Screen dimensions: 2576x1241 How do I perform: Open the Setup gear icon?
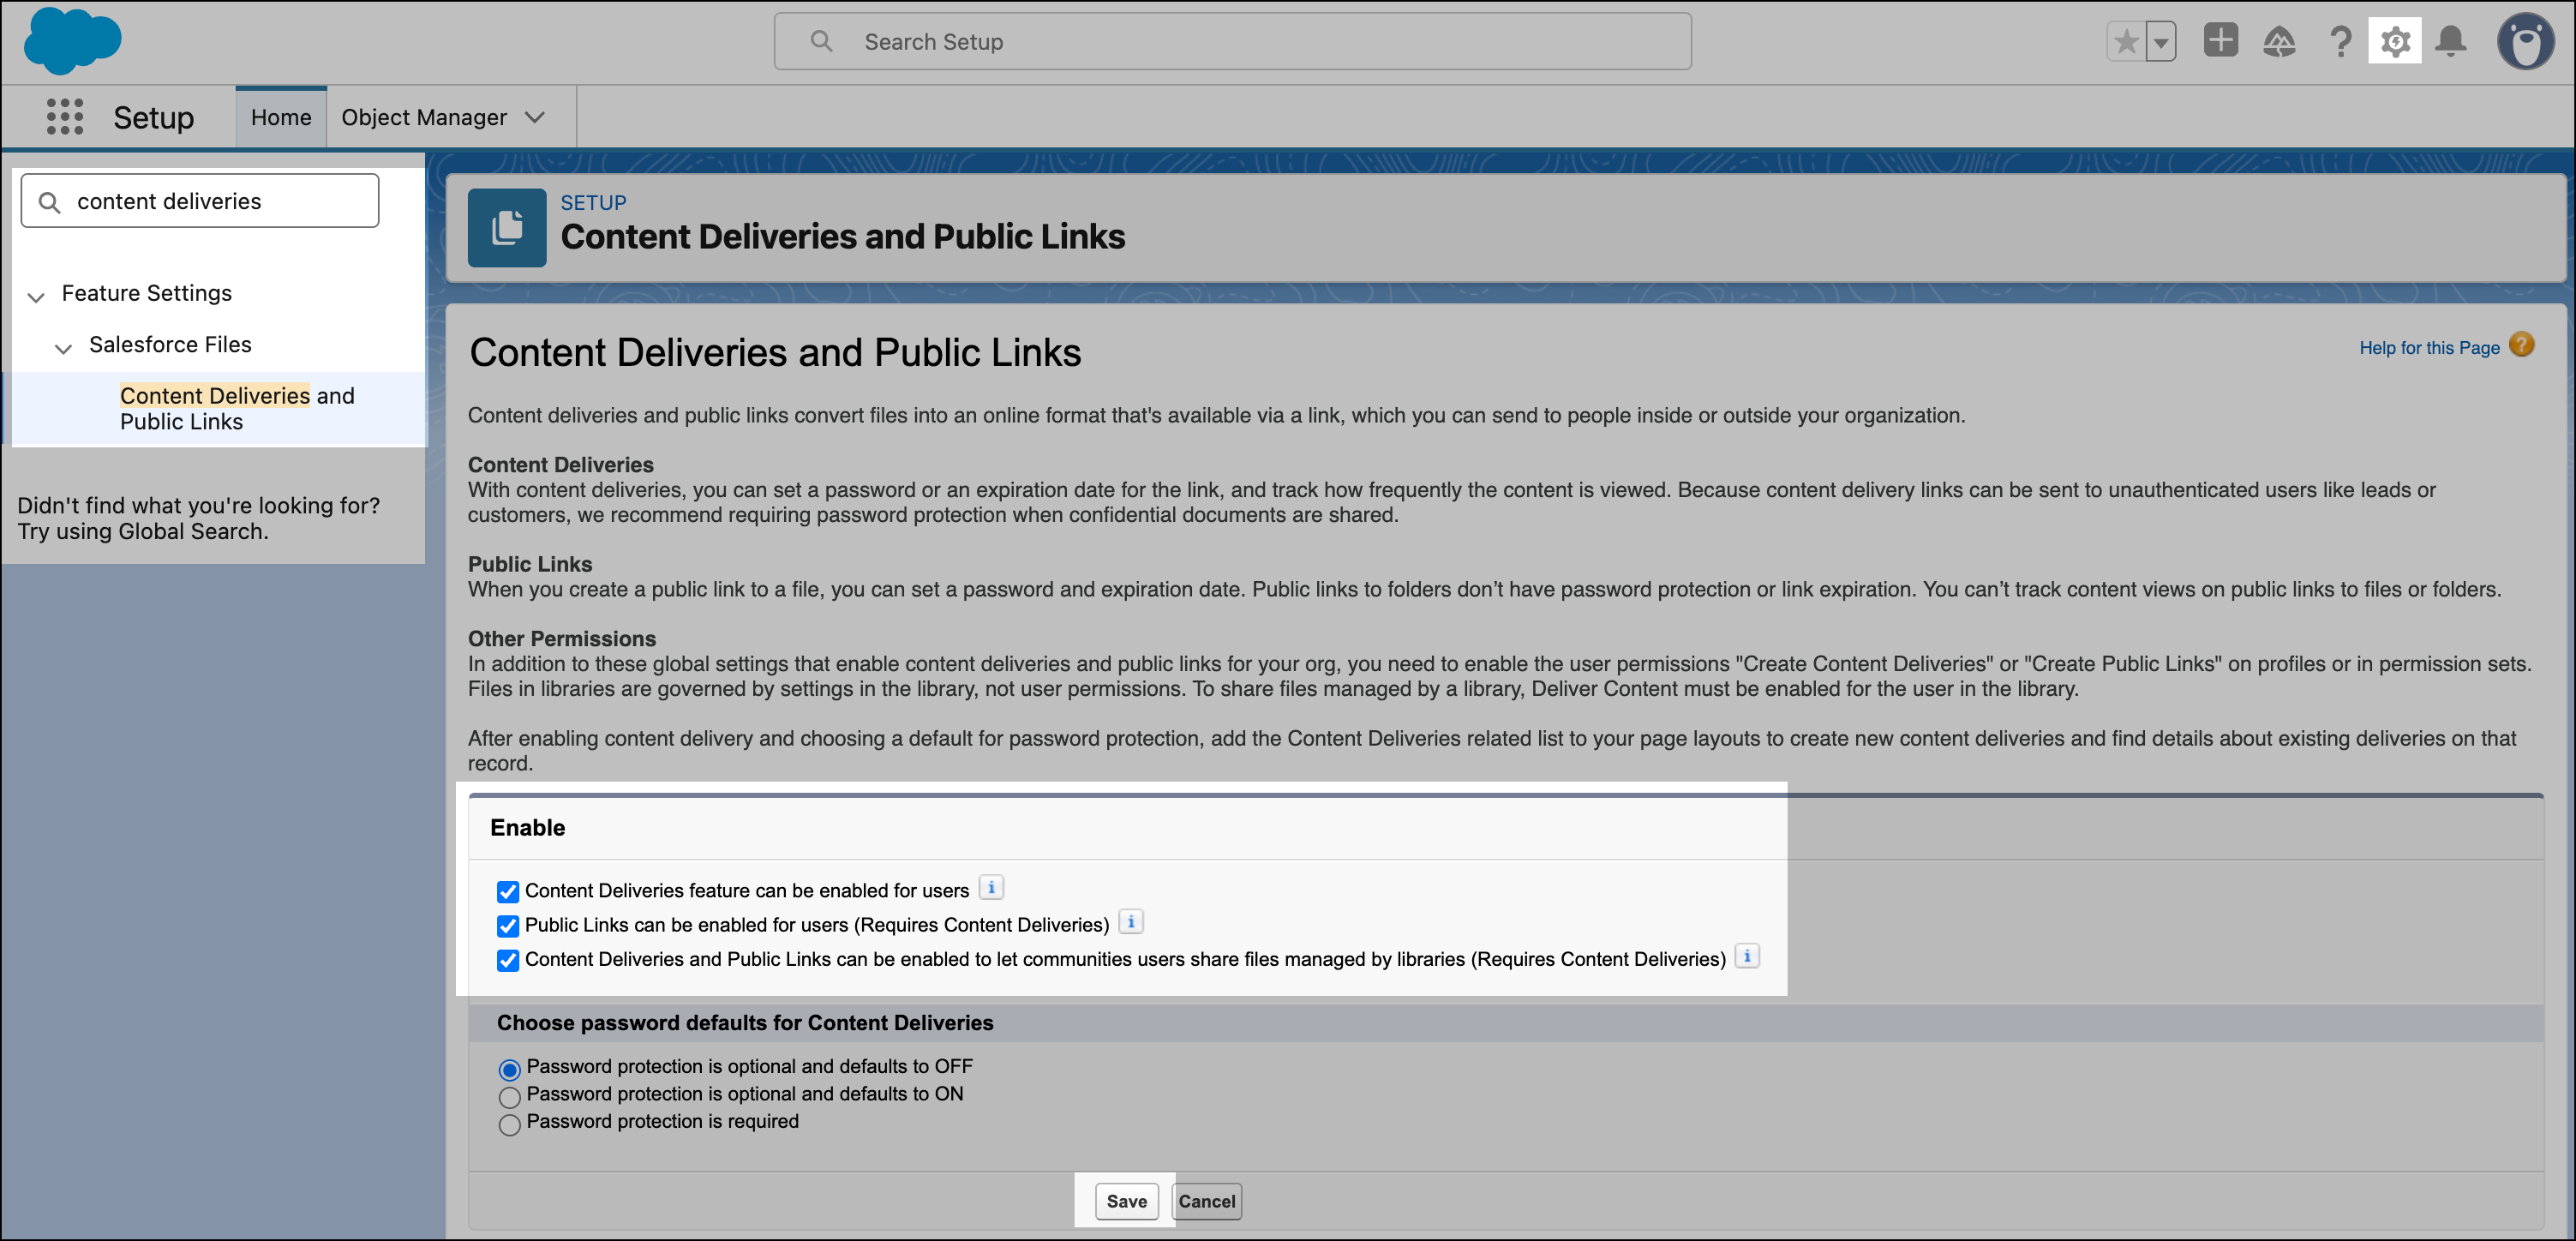point(2395,42)
